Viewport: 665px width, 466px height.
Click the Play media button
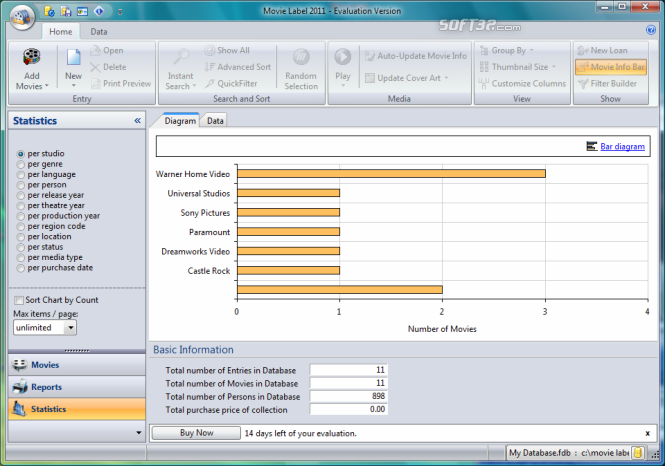pos(343,66)
